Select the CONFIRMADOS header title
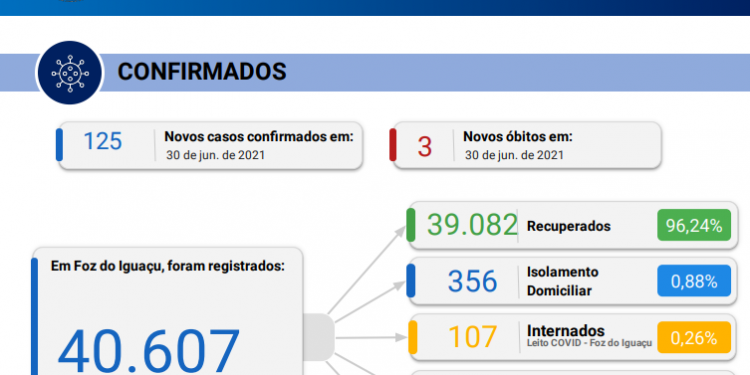The image size is (750, 375). click(x=202, y=72)
